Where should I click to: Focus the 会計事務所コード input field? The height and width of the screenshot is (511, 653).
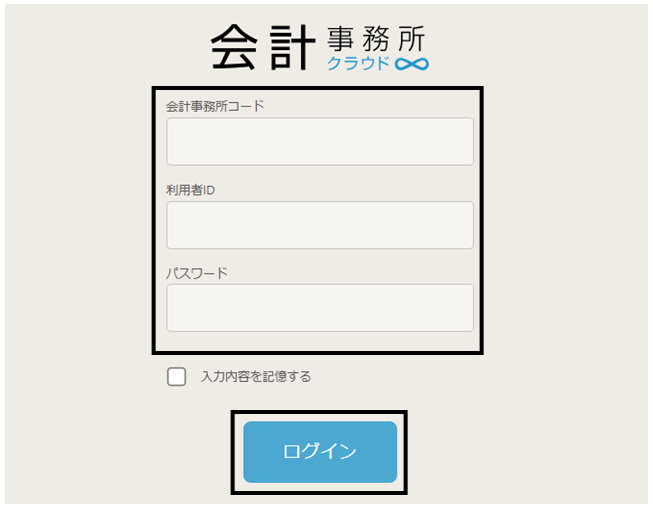(x=320, y=142)
